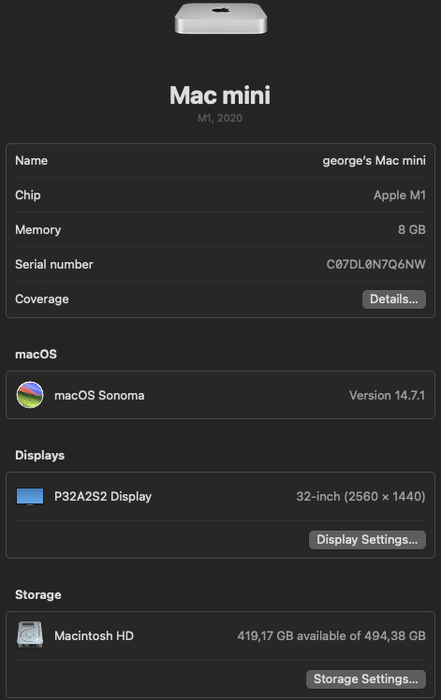
Task: Click the 419,17 GB available storage text
Action: click(x=331, y=636)
